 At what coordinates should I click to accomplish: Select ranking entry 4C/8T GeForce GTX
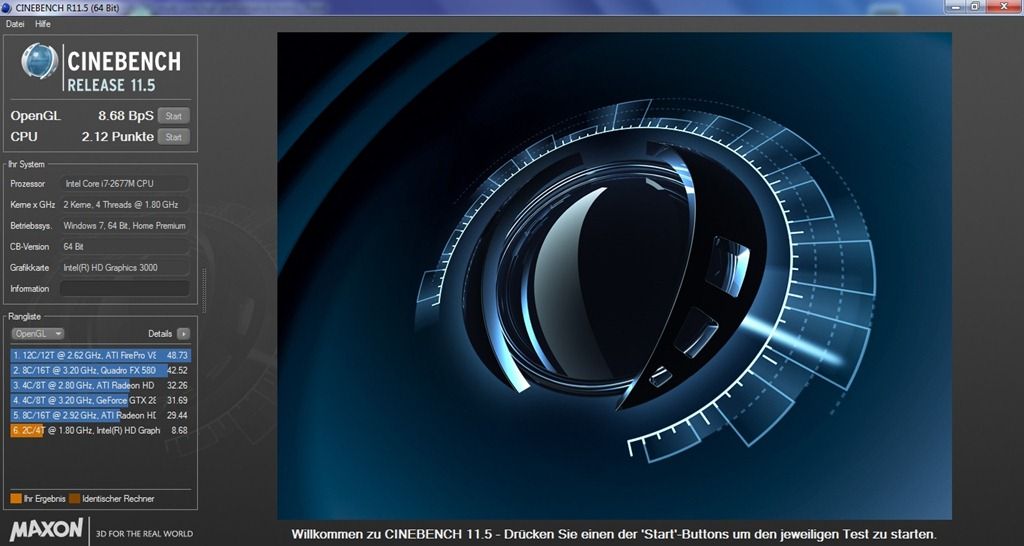(x=101, y=400)
